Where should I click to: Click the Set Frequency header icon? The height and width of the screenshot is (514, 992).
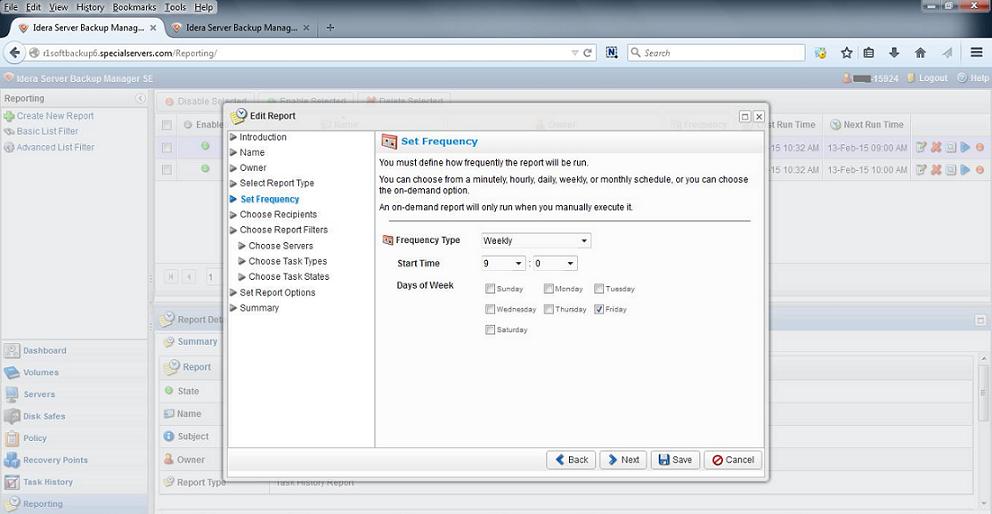389,141
